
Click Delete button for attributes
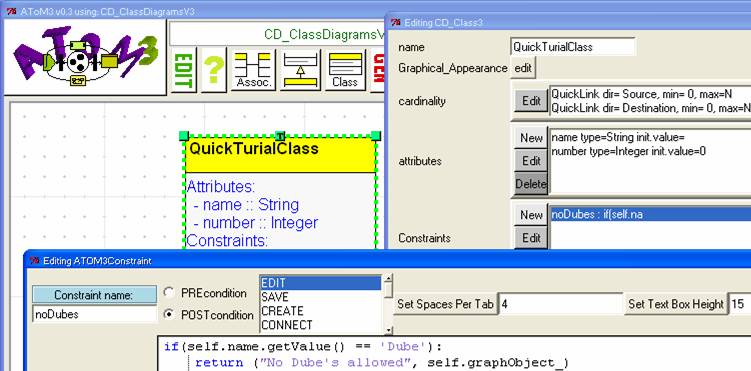pyautogui.click(x=531, y=184)
